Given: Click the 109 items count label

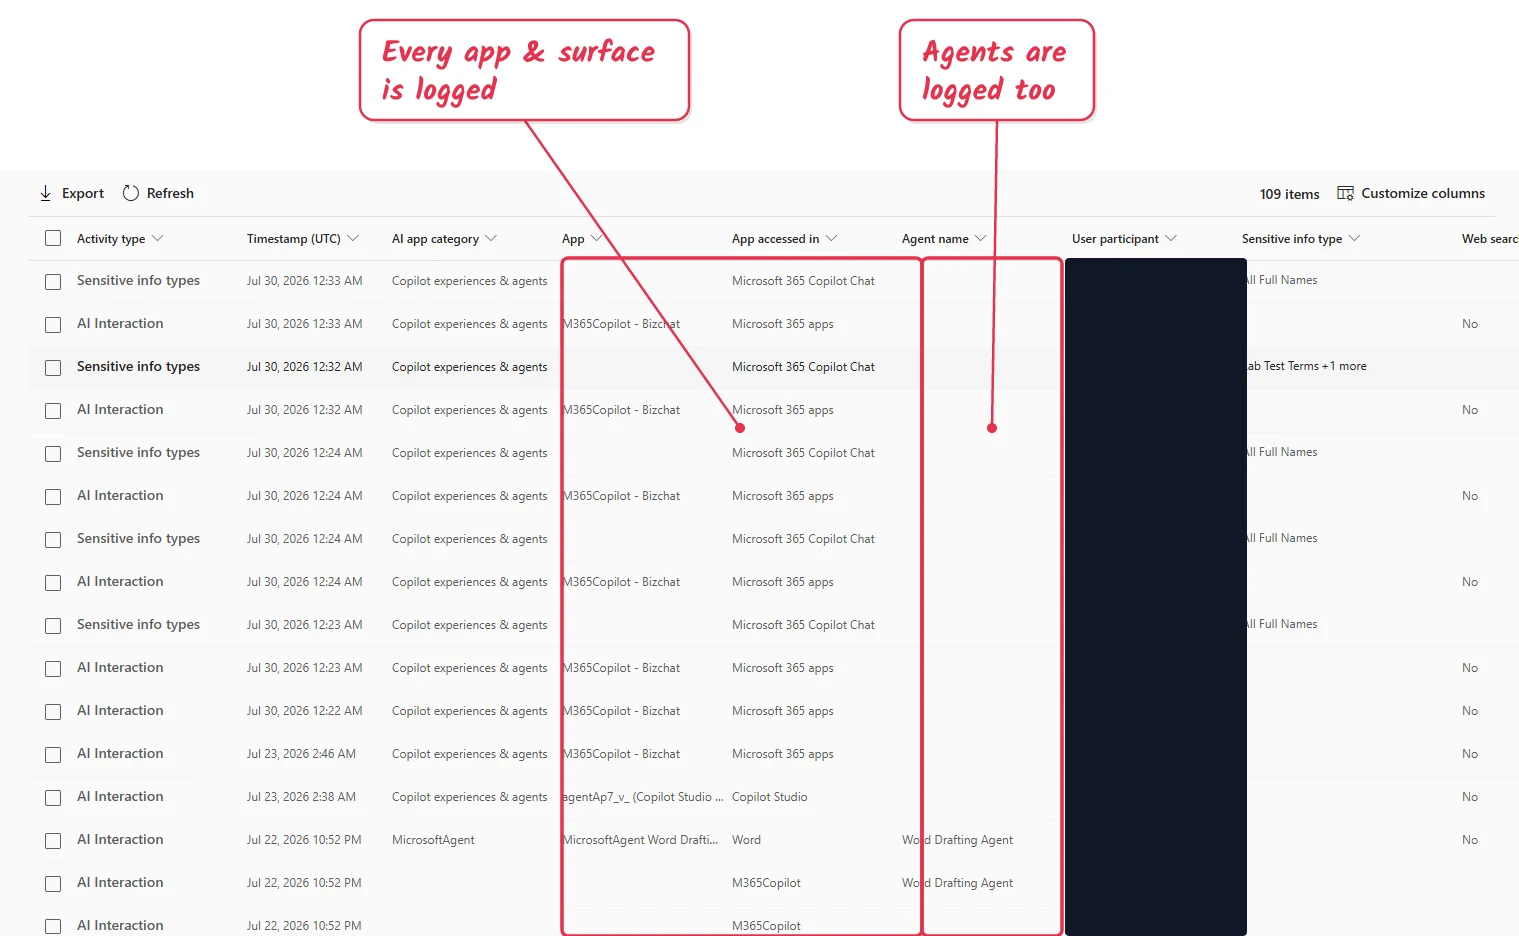Looking at the screenshot, I should click(1289, 194).
